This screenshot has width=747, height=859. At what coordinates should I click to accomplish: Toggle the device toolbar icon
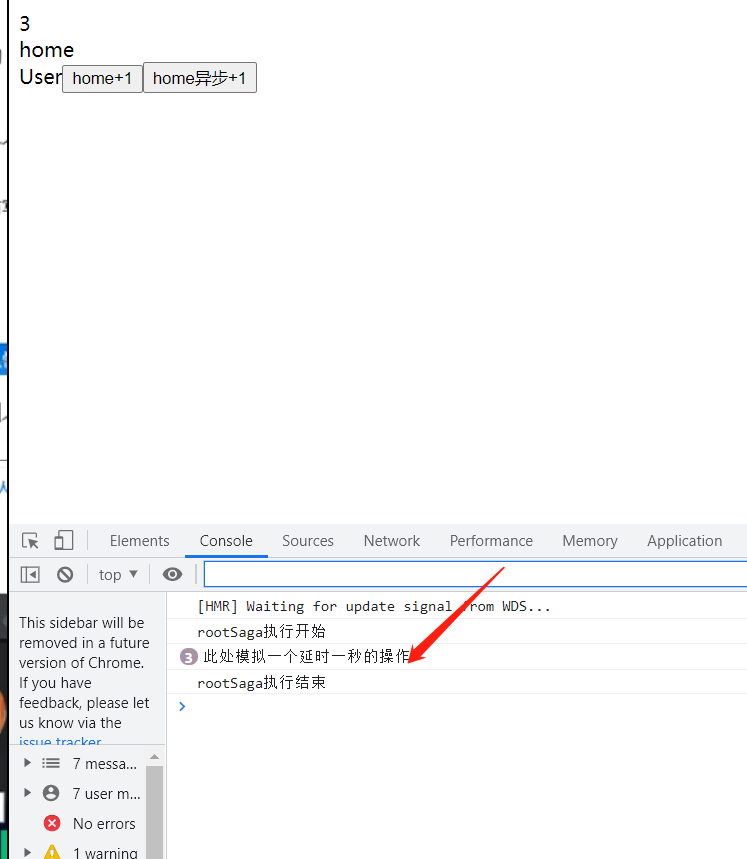tap(64, 540)
